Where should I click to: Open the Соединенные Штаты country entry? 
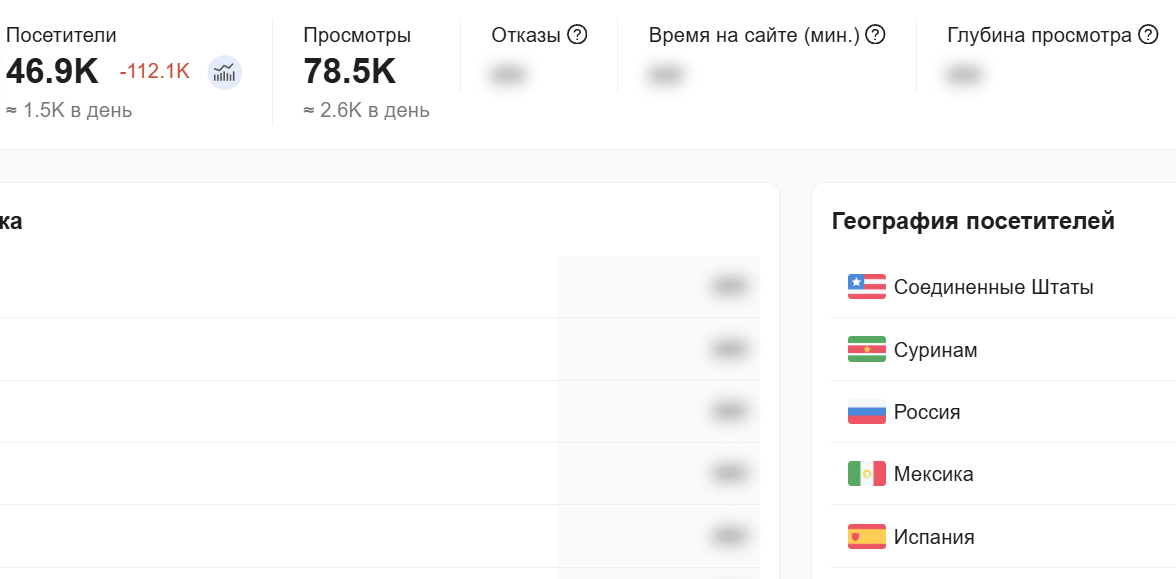[x=993, y=287]
